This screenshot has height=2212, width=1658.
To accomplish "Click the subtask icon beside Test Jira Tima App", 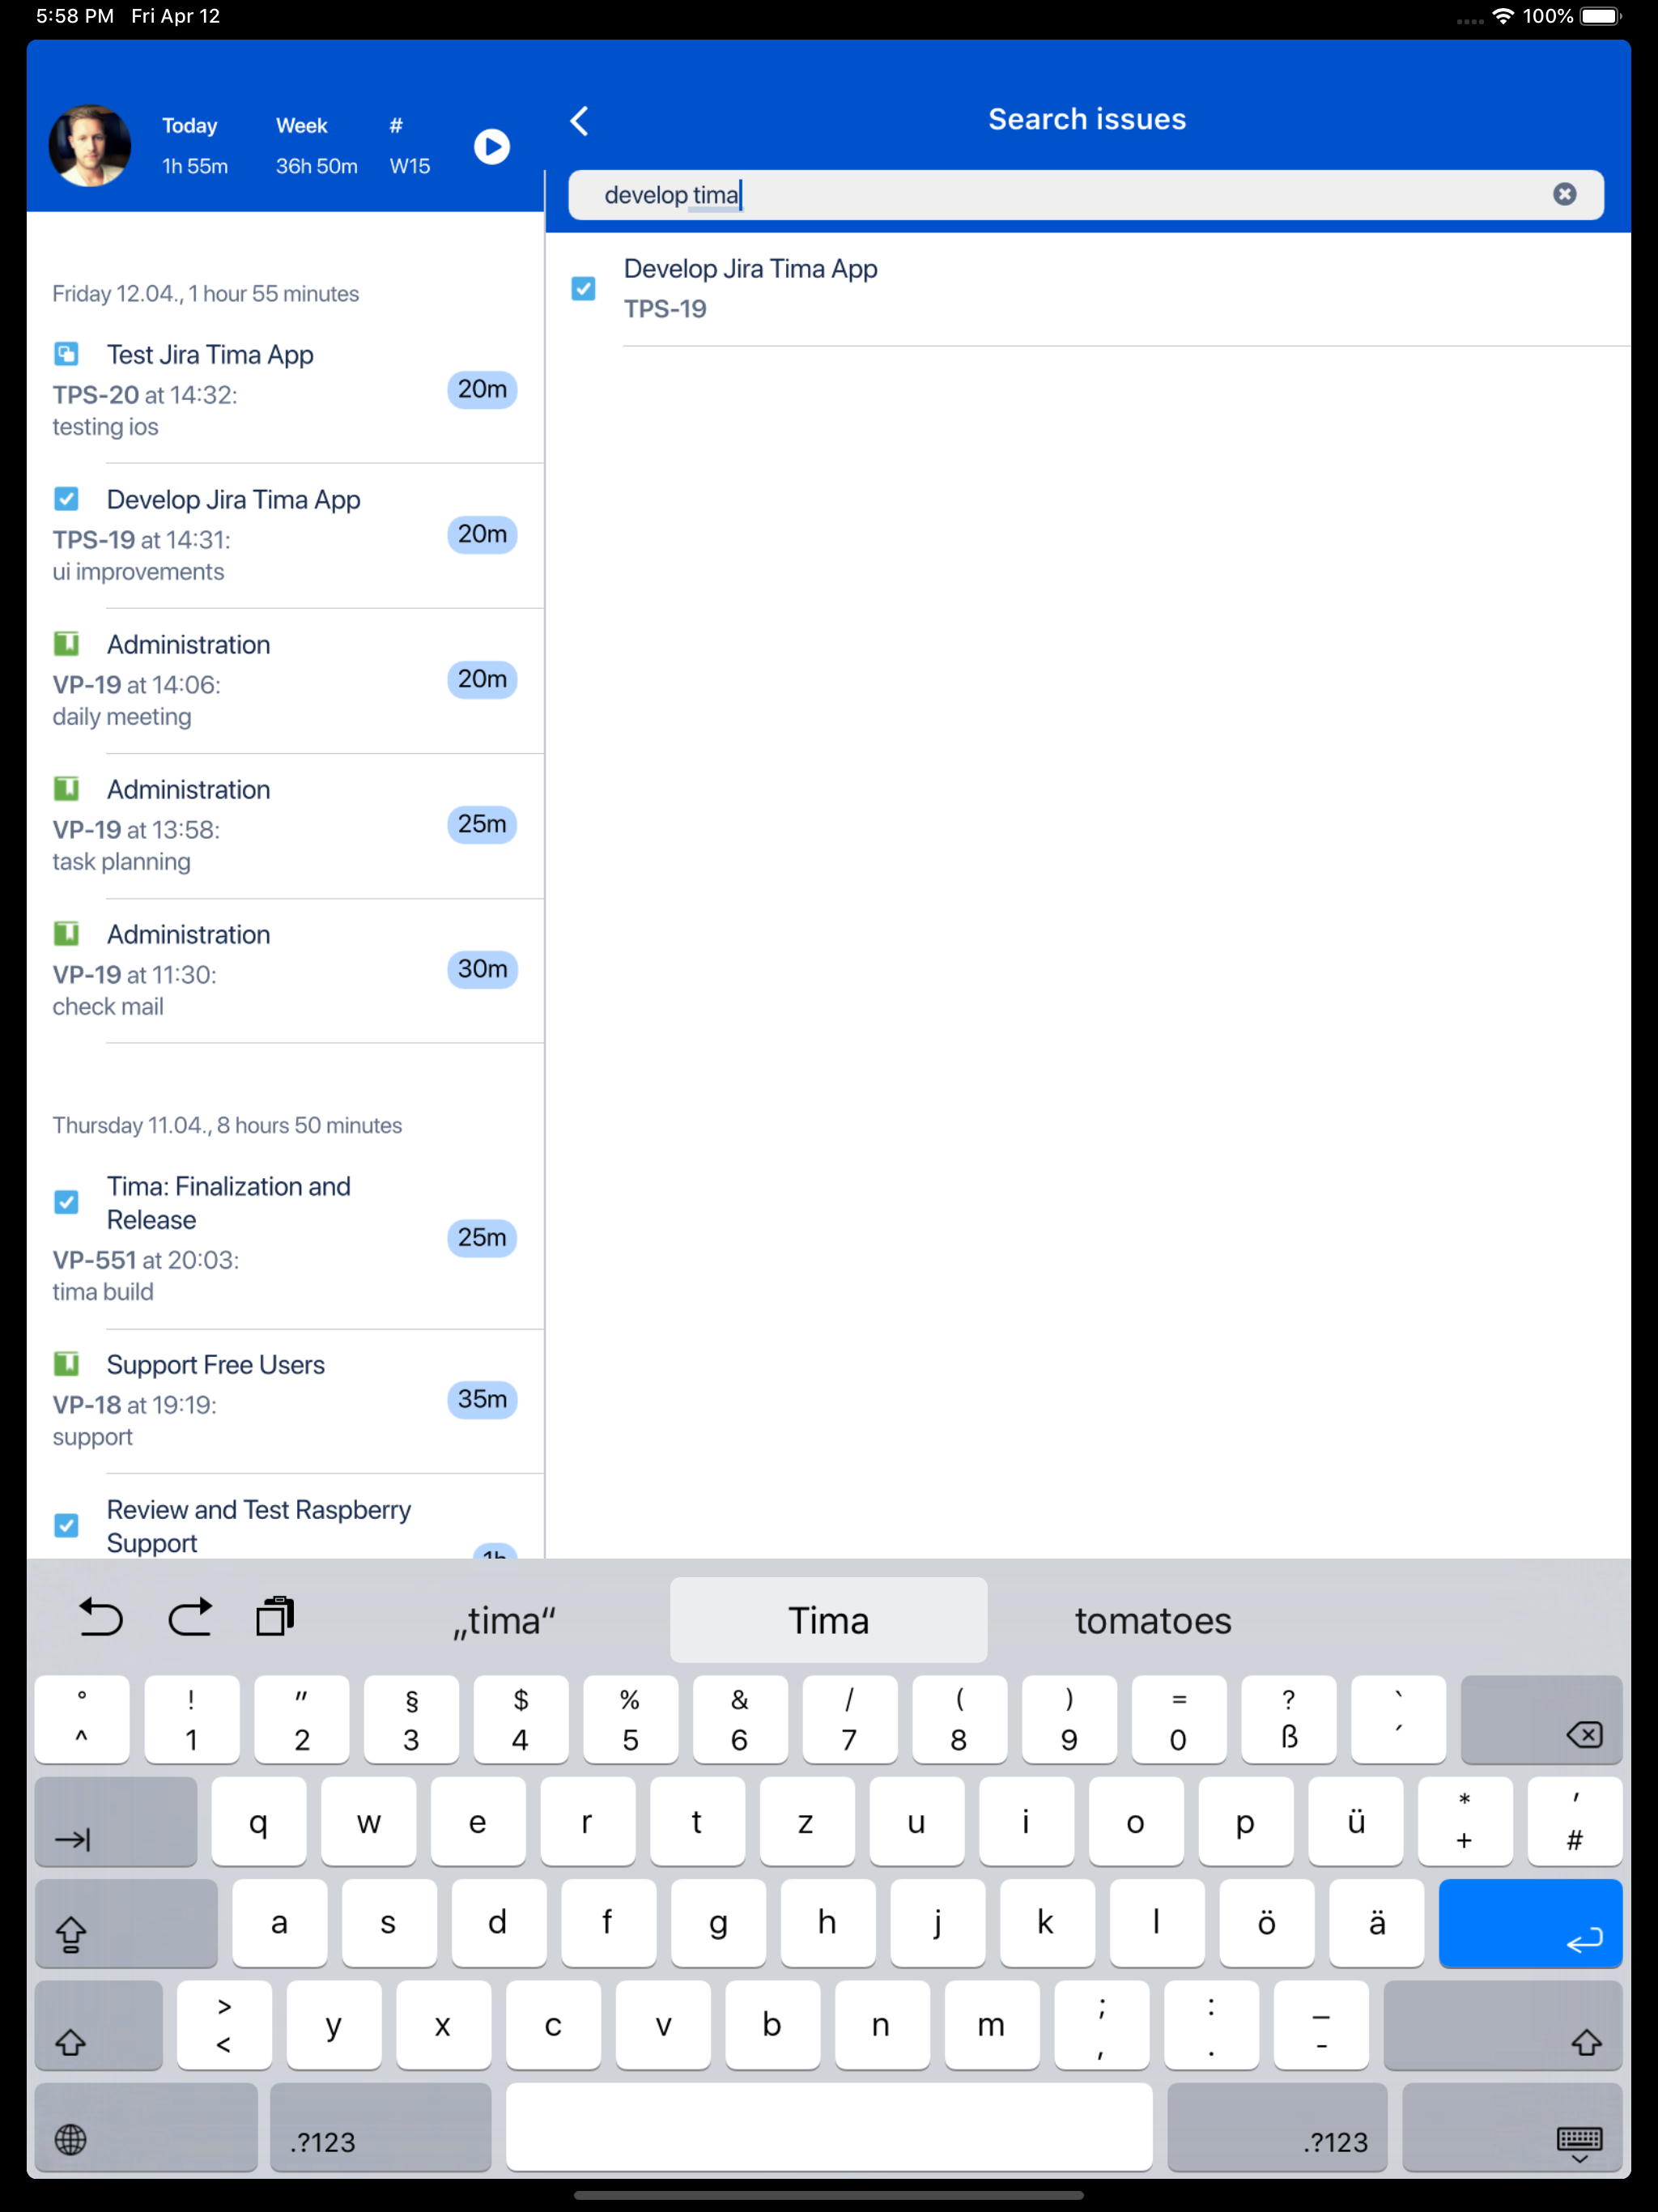I will click(66, 354).
